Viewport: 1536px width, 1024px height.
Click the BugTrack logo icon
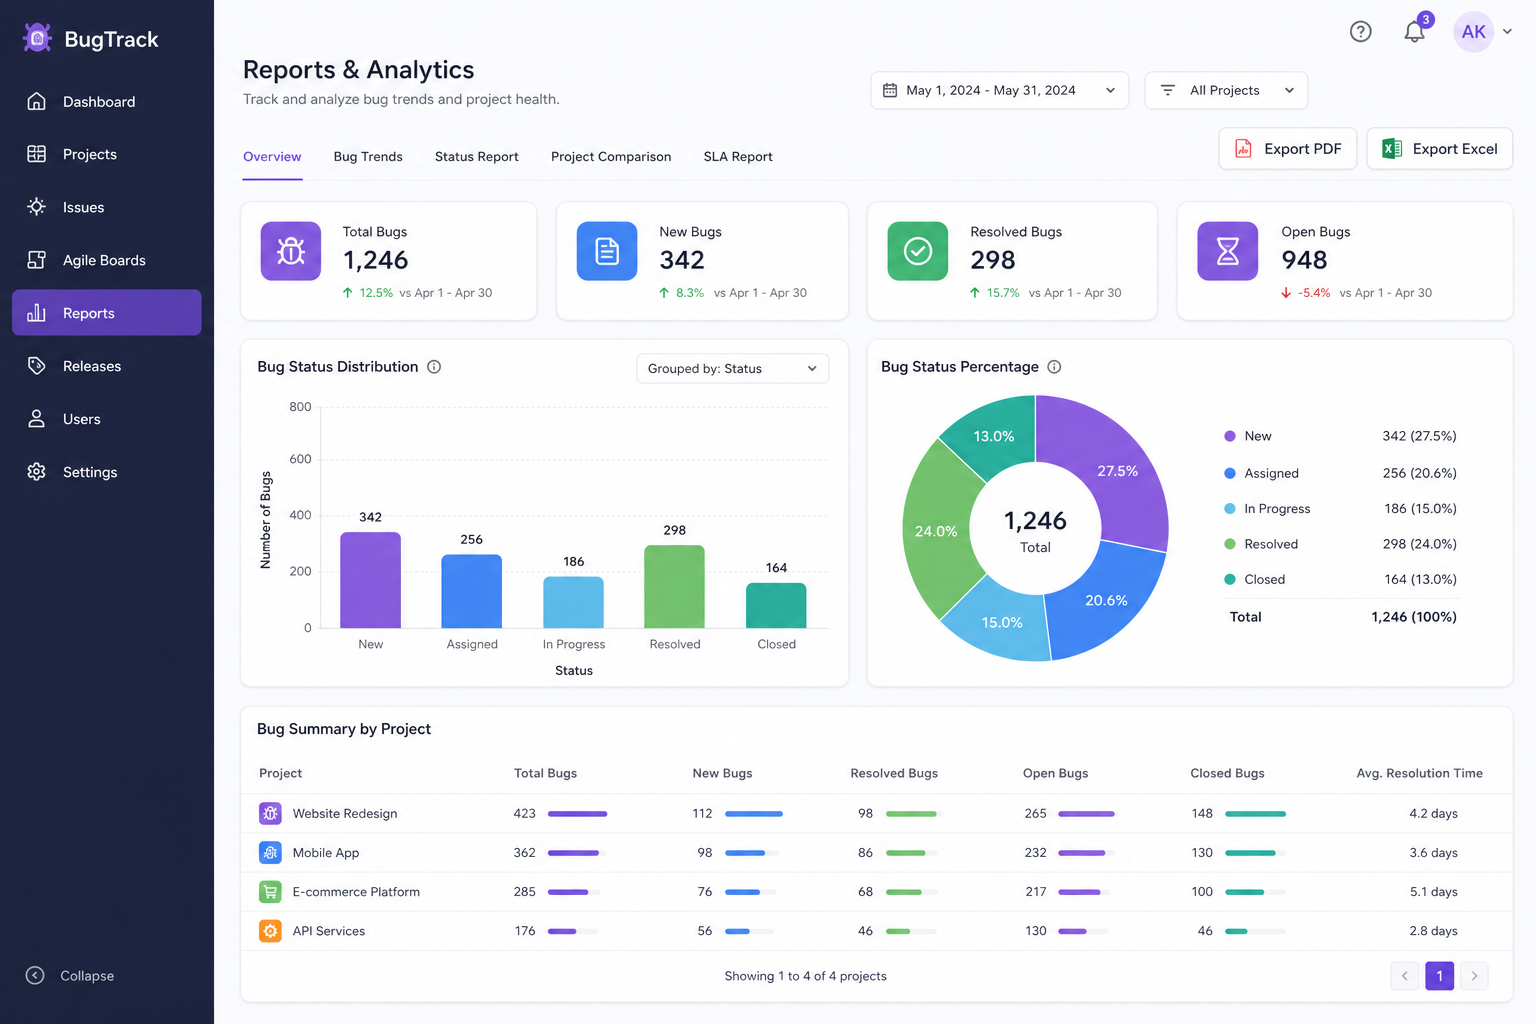point(37,38)
